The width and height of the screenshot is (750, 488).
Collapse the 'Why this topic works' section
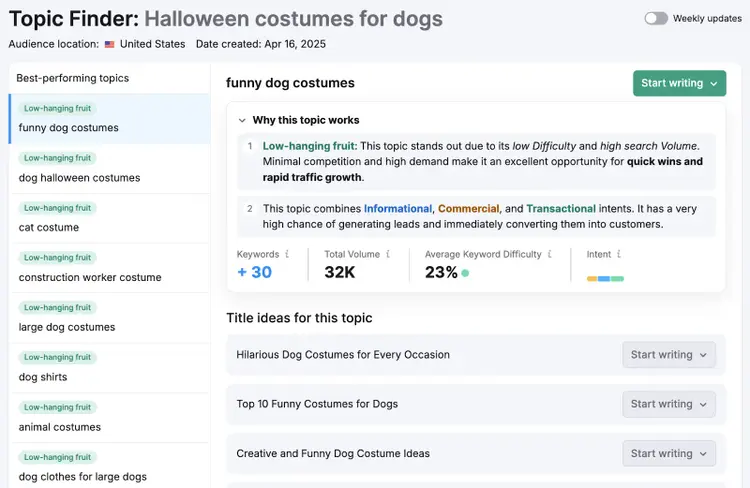tap(242, 120)
